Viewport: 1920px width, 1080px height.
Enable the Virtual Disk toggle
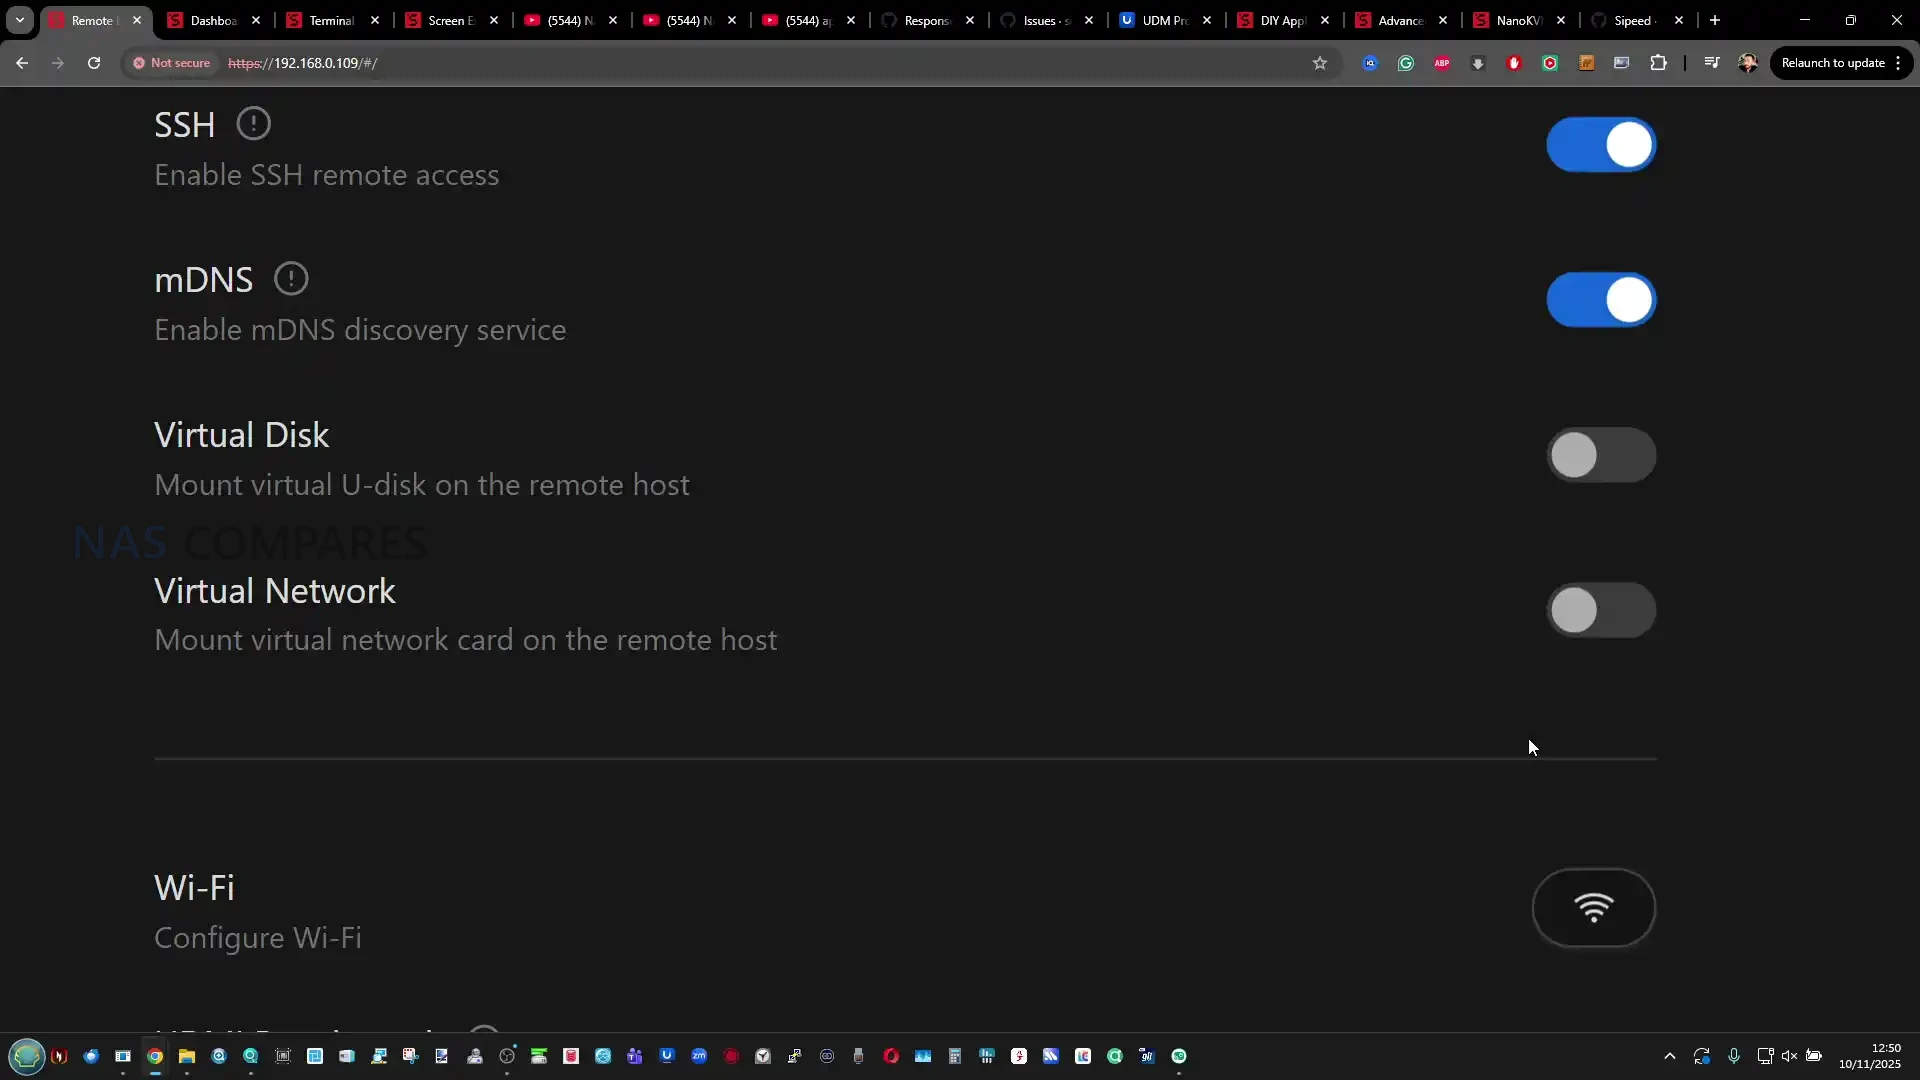1600,456
